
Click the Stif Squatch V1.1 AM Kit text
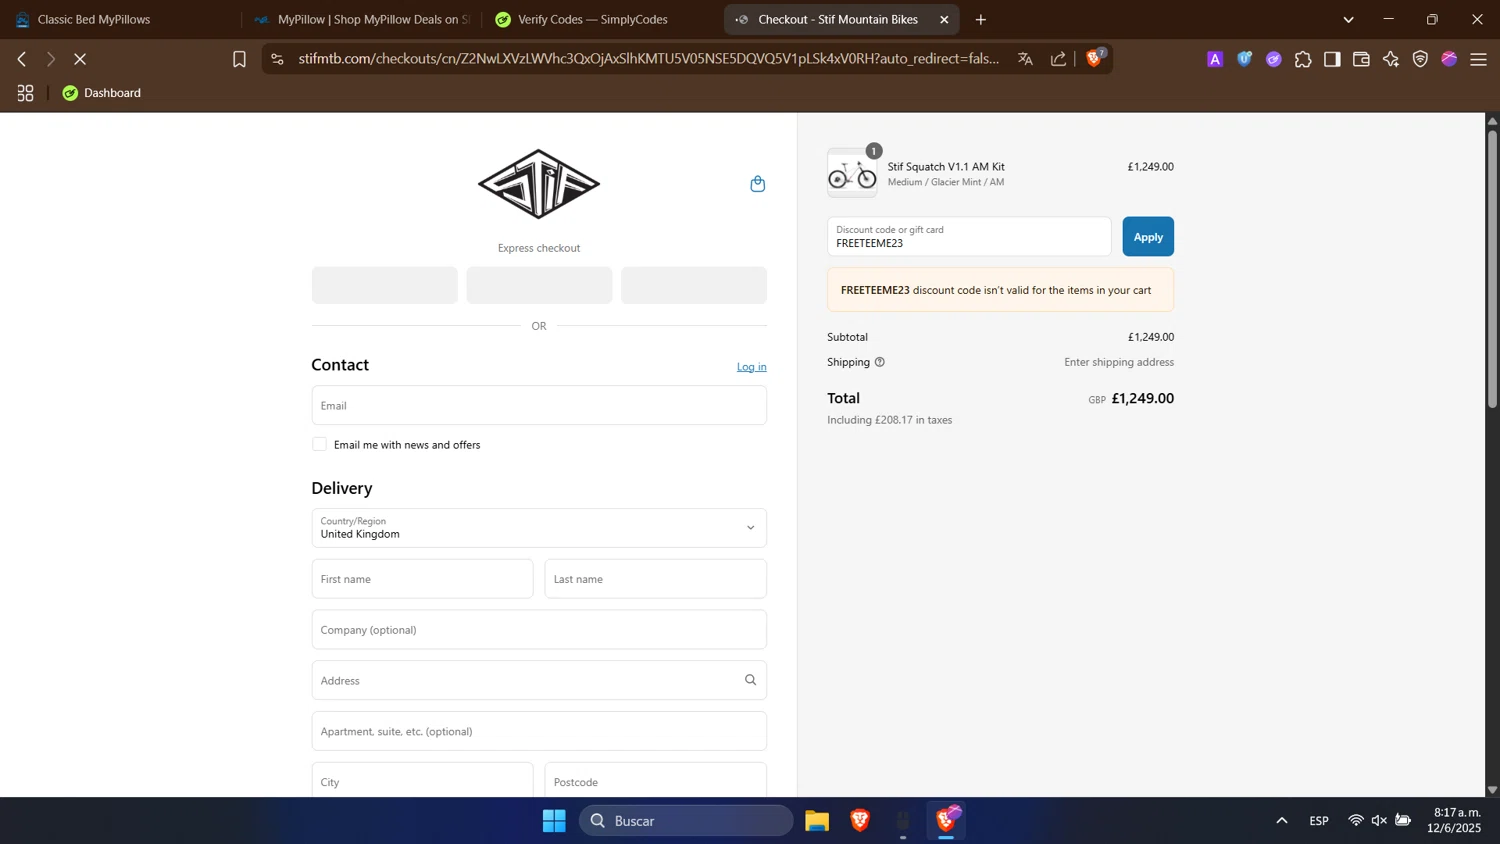point(946,167)
